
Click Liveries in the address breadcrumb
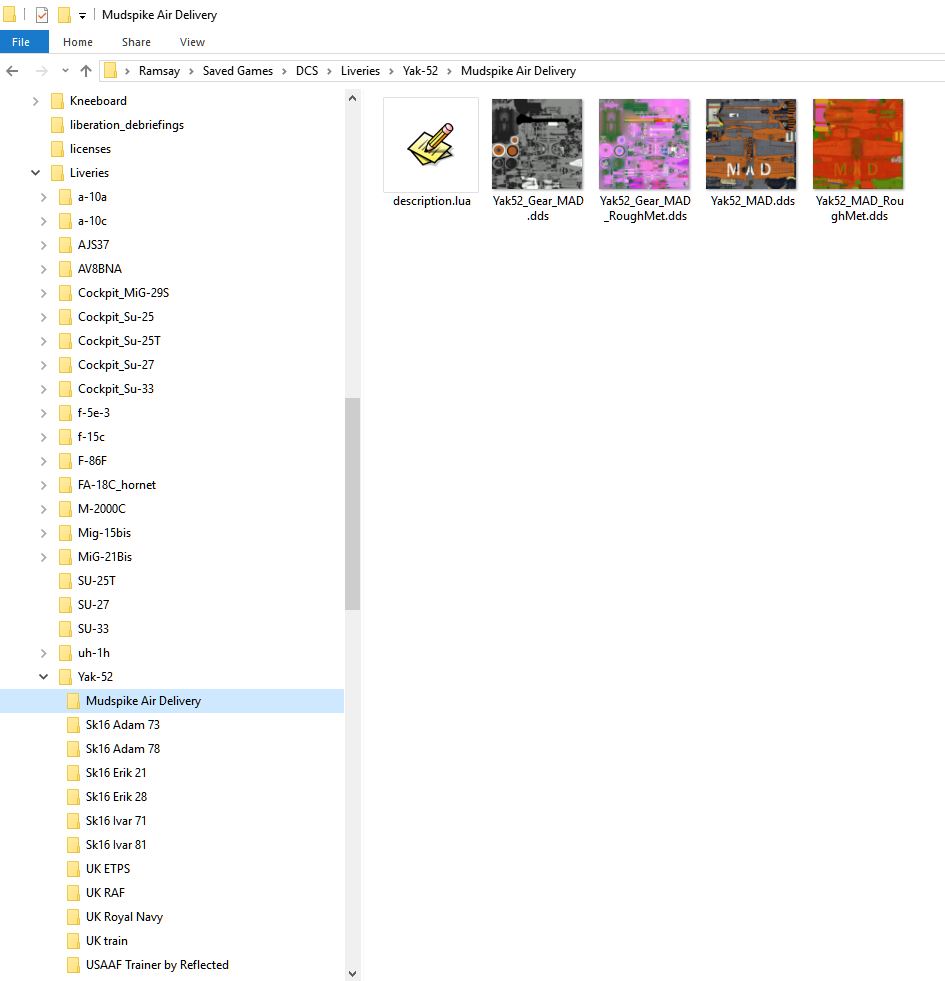pyautogui.click(x=360, y=71)
